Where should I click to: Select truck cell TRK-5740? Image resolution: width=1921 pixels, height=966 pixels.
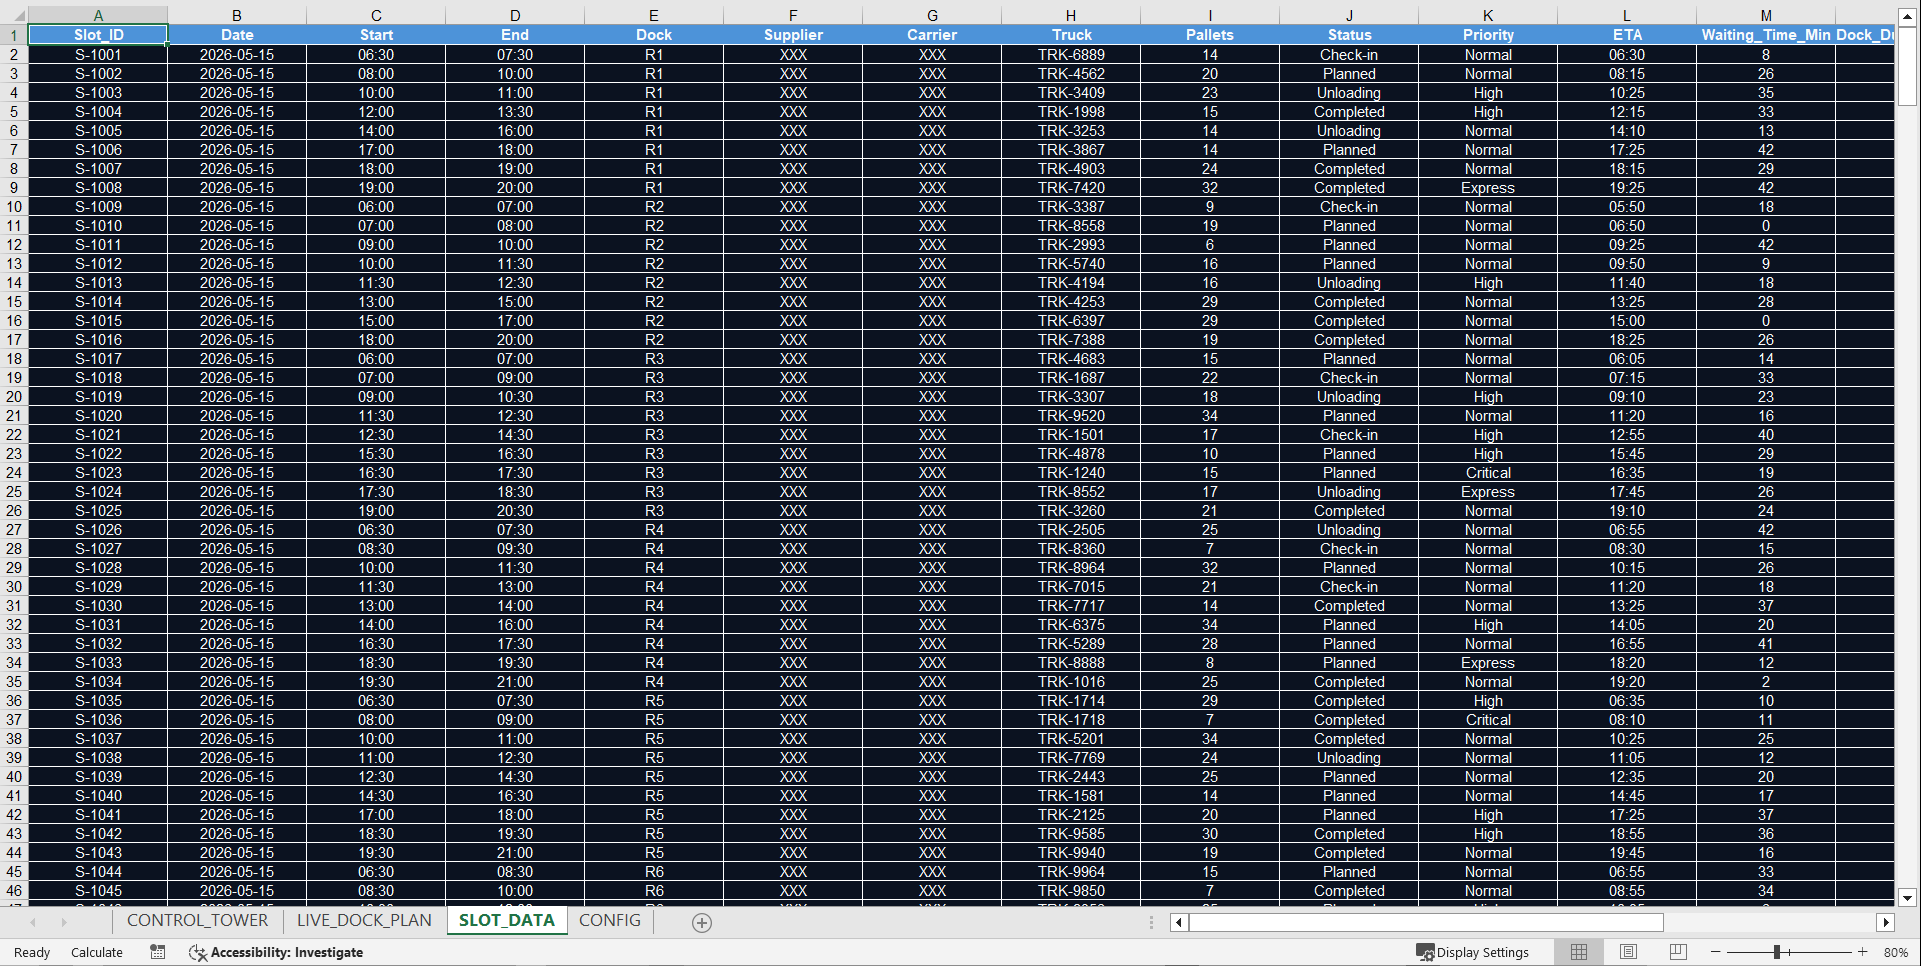[x=1071, y=264]
